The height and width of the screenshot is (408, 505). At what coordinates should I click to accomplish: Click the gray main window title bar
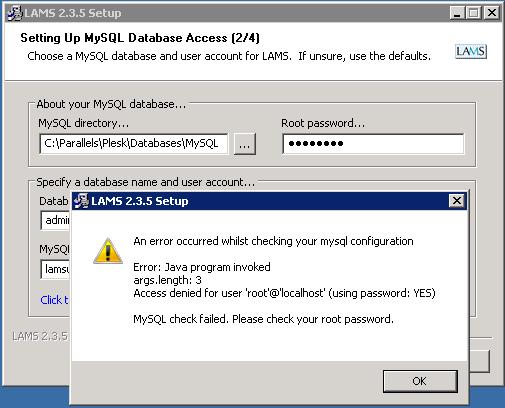coord(233,13)
